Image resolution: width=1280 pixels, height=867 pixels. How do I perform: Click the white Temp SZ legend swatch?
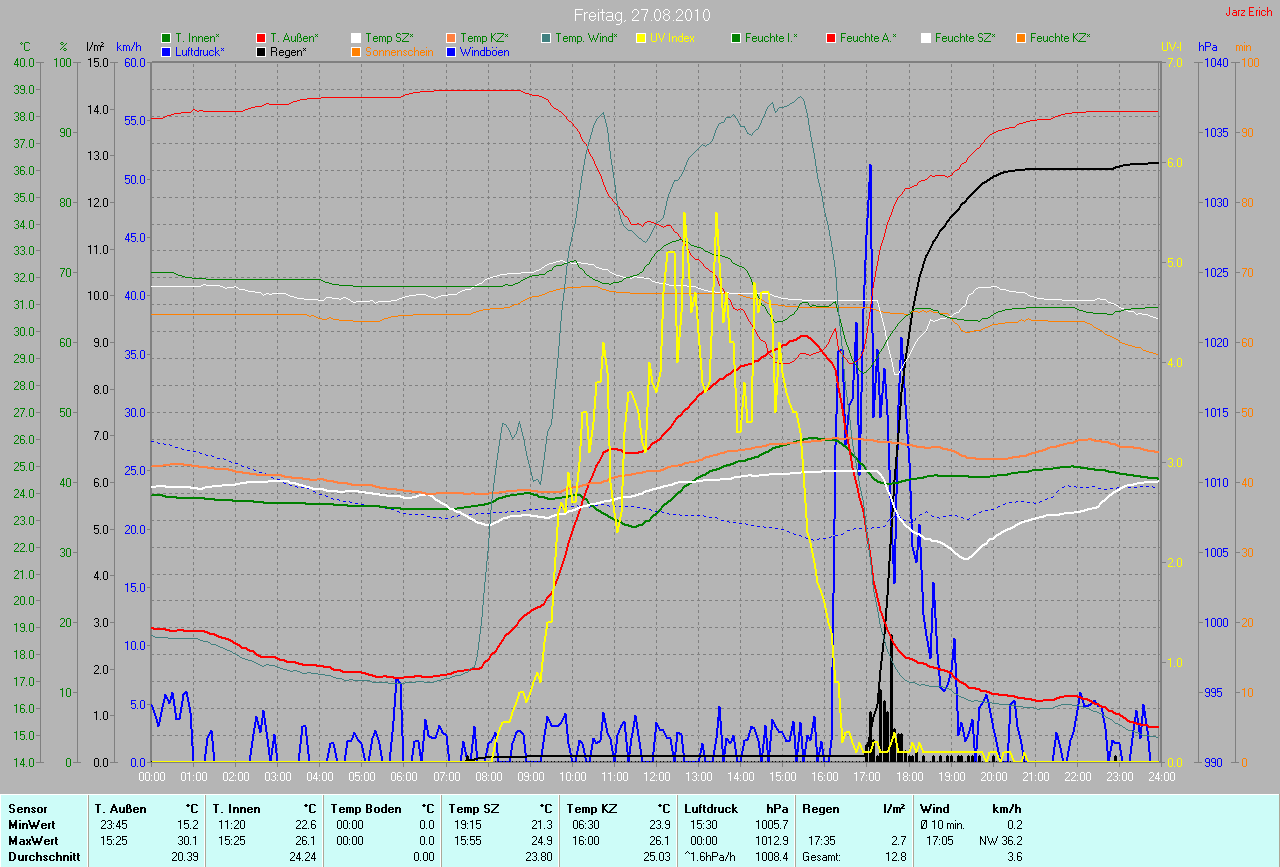coord(357,38)
